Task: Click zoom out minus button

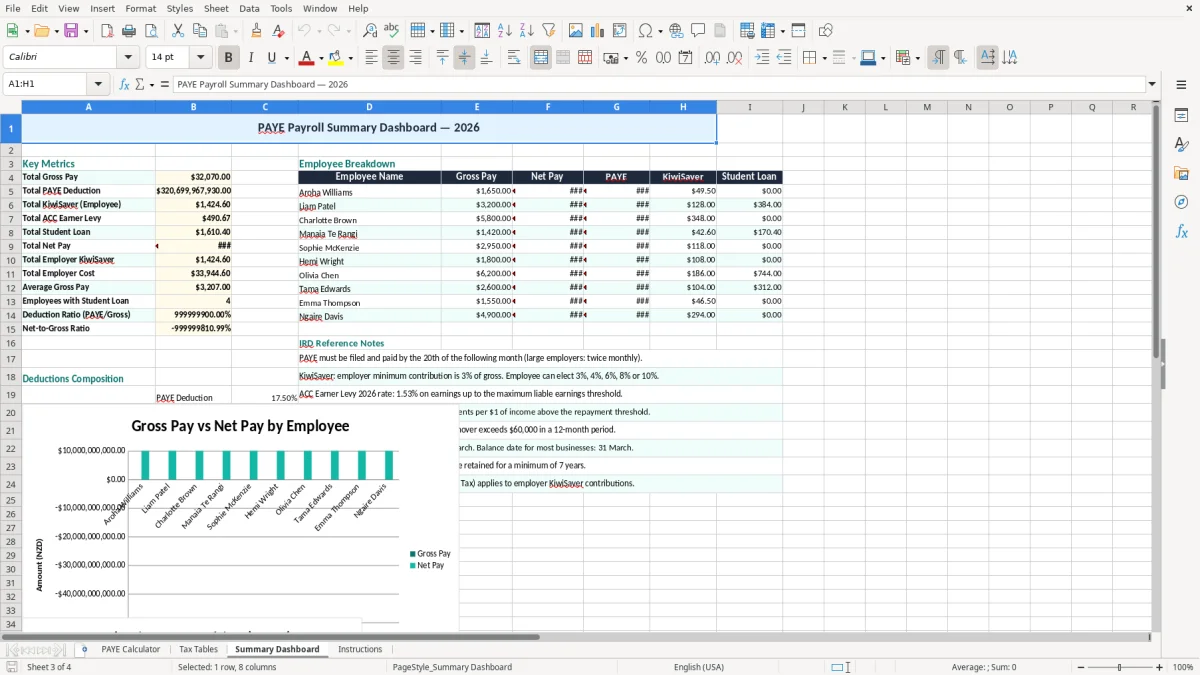Action: 1080,667
